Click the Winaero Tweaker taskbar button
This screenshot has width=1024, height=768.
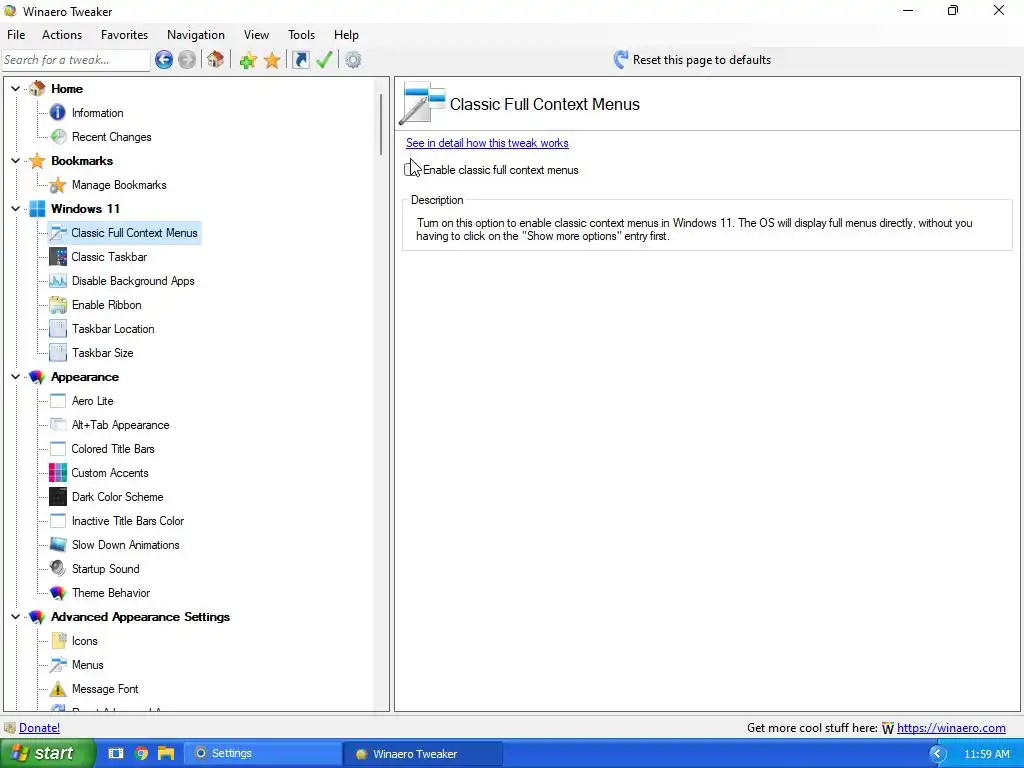point(423,754)
